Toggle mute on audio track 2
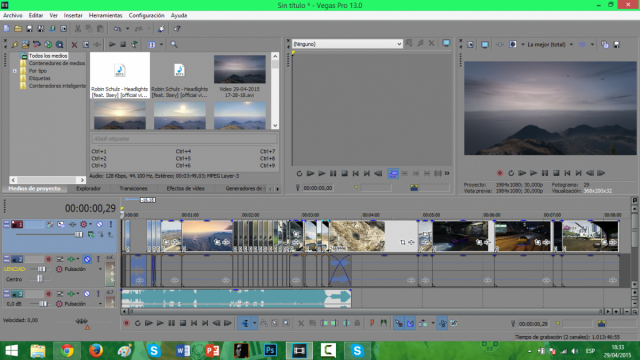This screenshot has height=360, width=640. tap(87, 259)
